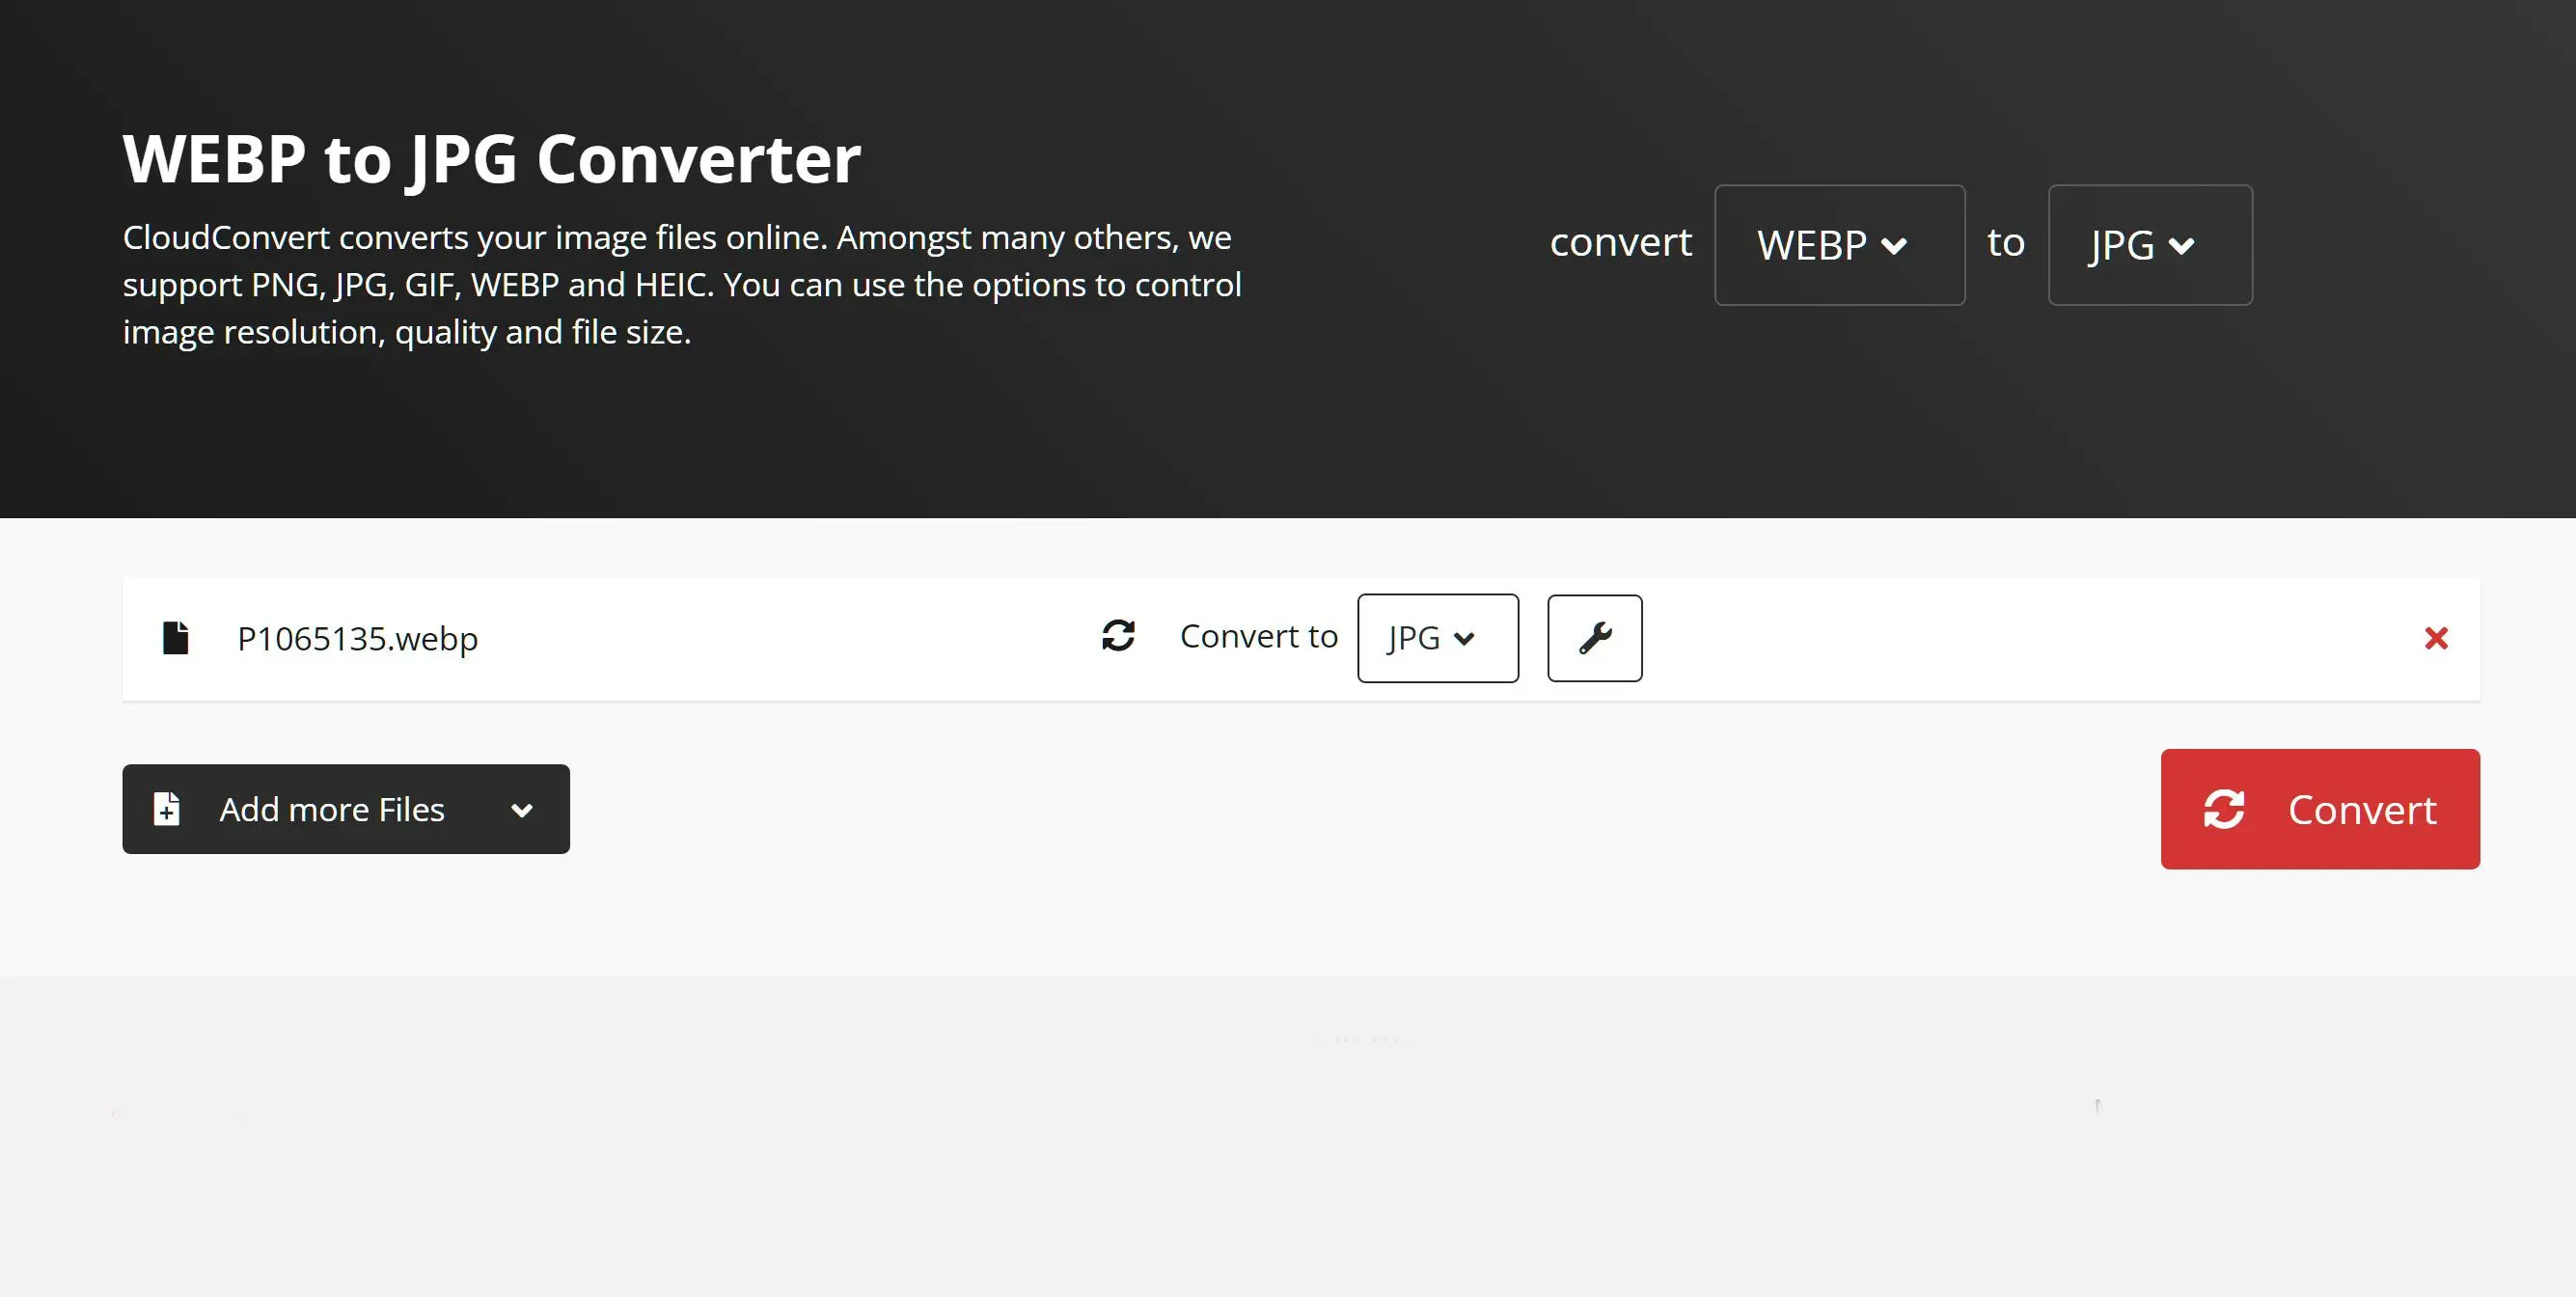This screenshot has height=1297, width=2576.
Task: Click the Convert button refresh icon
Action: click(2224, 809)
